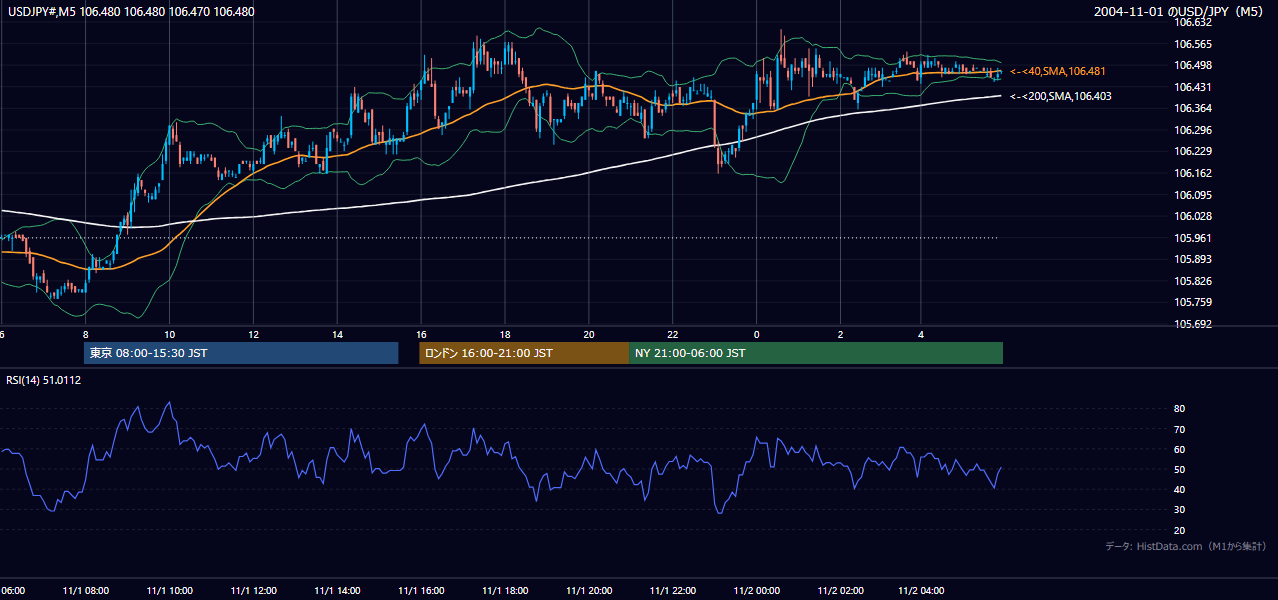Click RSI scale label 40

pos(1179,490)
